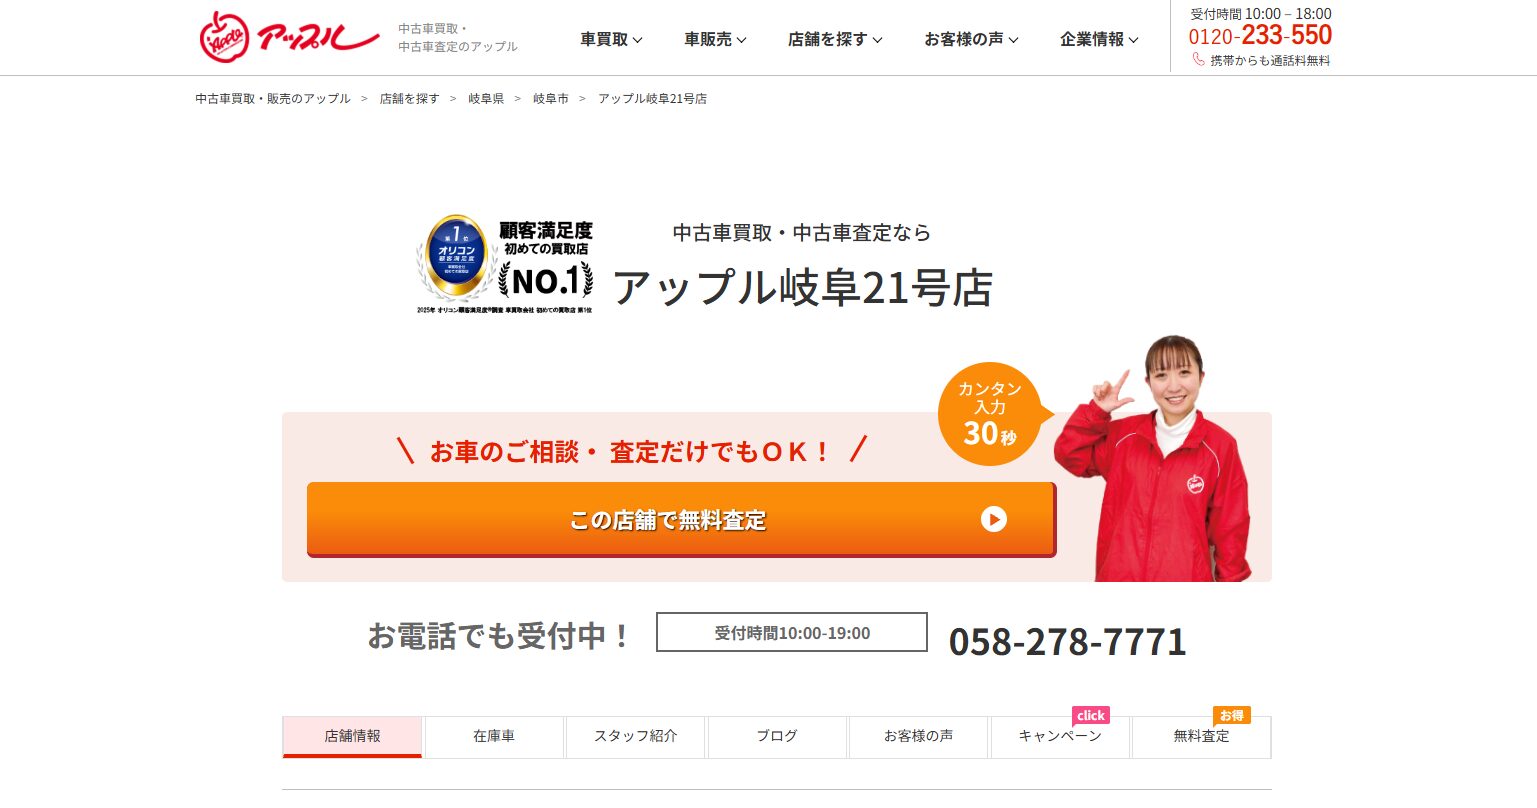Click the red phone icon near 携帯からも通話料無料
Screen dimensions: 1537x808
1198,60
